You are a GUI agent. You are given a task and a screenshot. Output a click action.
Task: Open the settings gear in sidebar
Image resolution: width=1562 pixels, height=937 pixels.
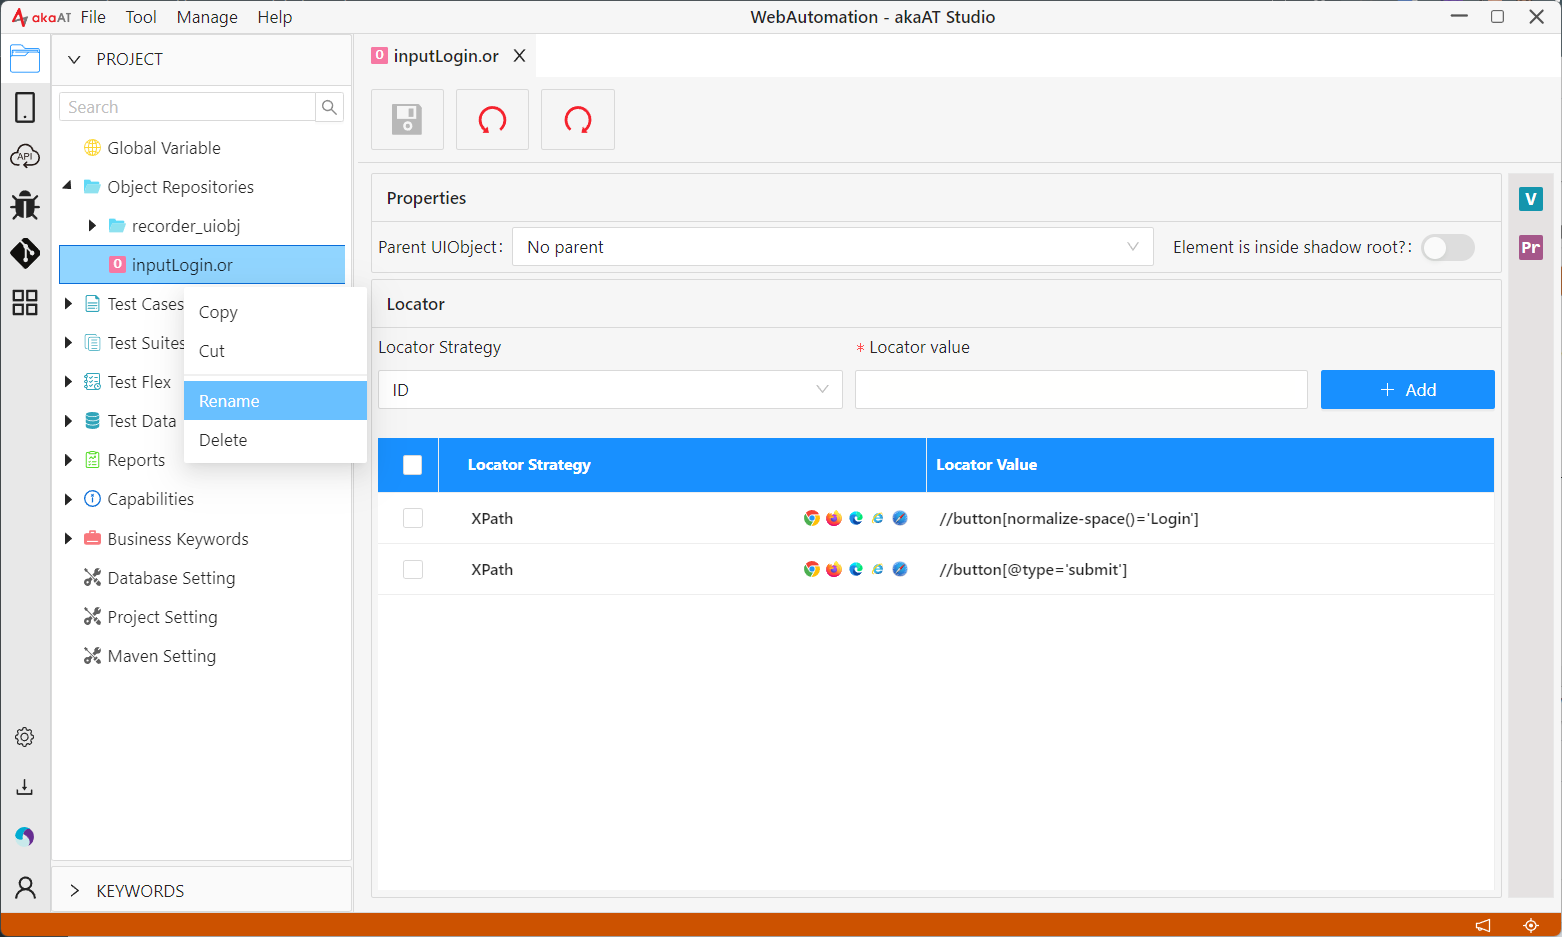25,737
